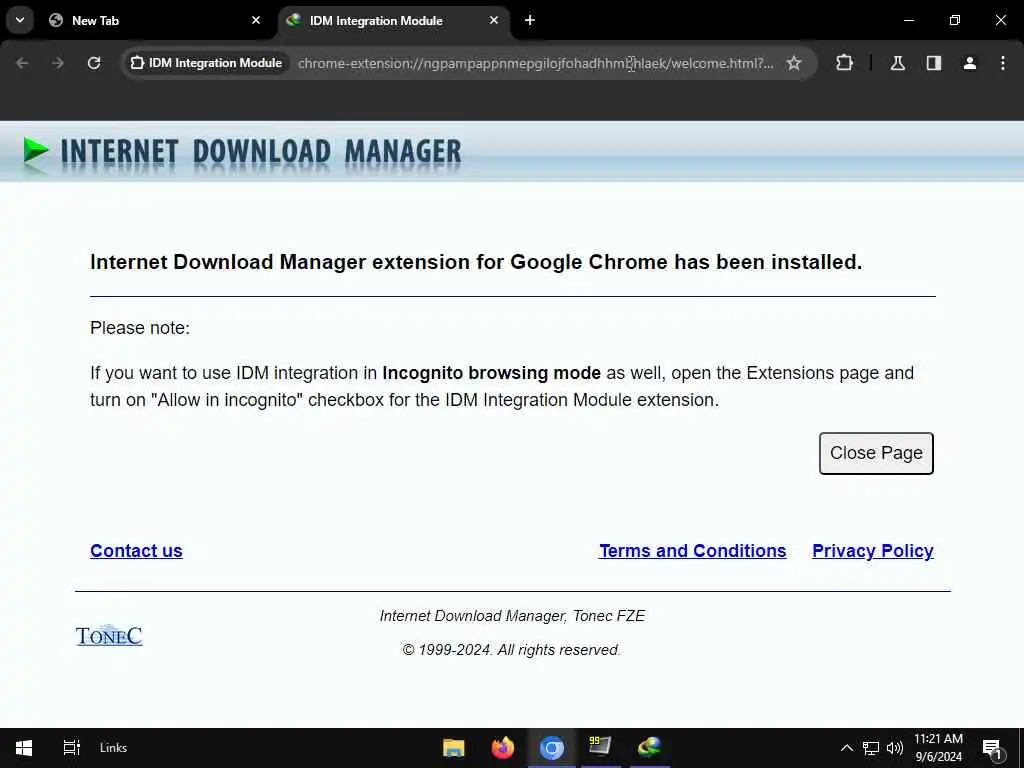Select the IDM Integration Module tab
The image size is (1024, 768).
[392, 20]
